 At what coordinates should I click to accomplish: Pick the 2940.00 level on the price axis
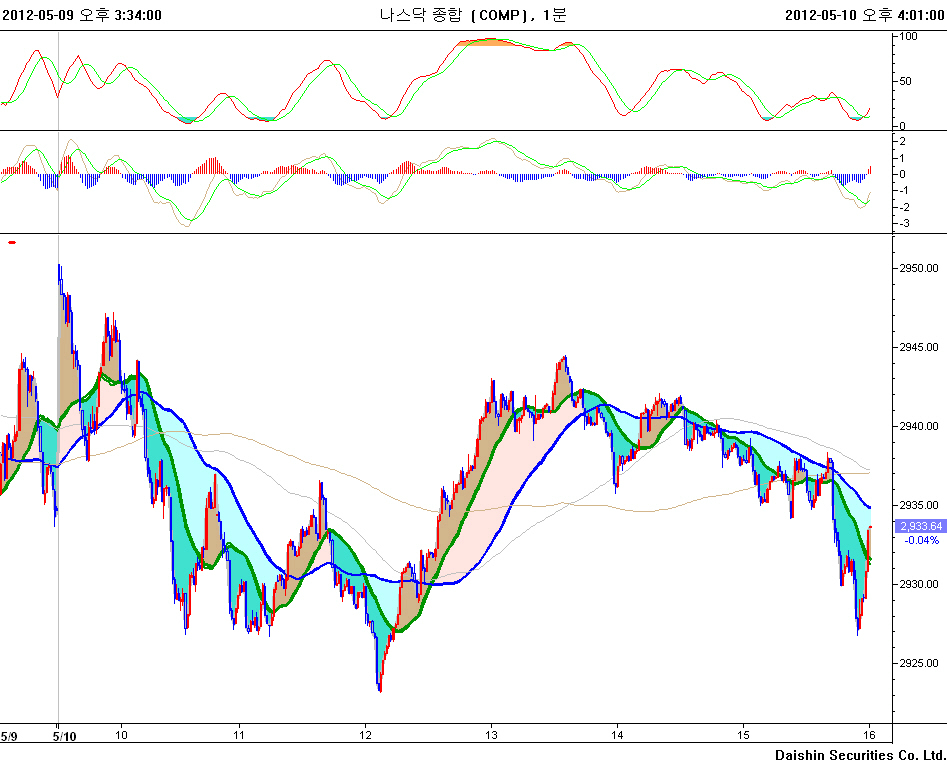[919, 427]
